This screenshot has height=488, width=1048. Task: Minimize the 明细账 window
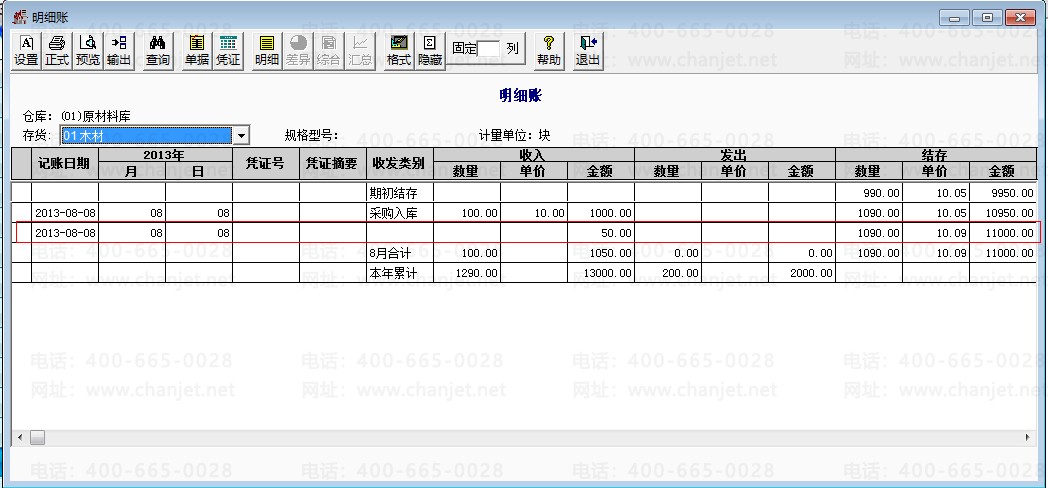tap(954, 18)
